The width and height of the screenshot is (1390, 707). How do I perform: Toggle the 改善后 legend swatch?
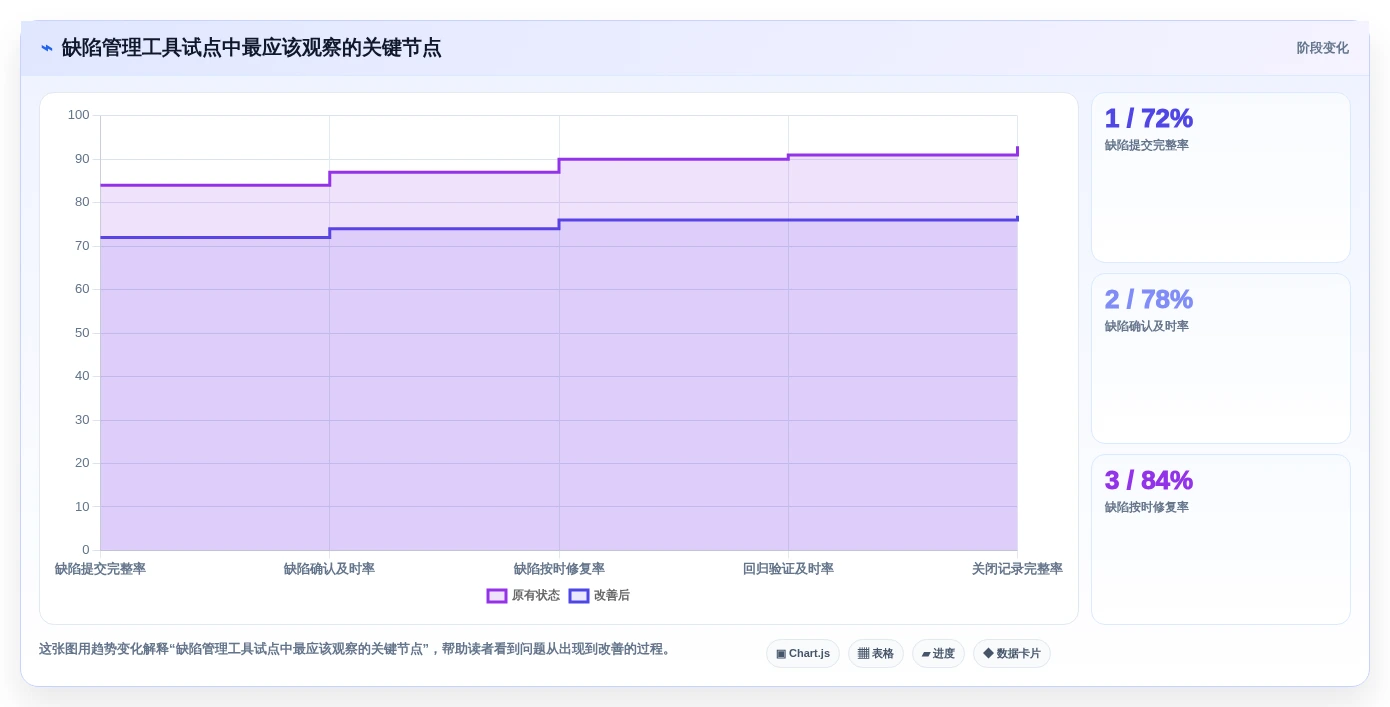pos(579,596)
